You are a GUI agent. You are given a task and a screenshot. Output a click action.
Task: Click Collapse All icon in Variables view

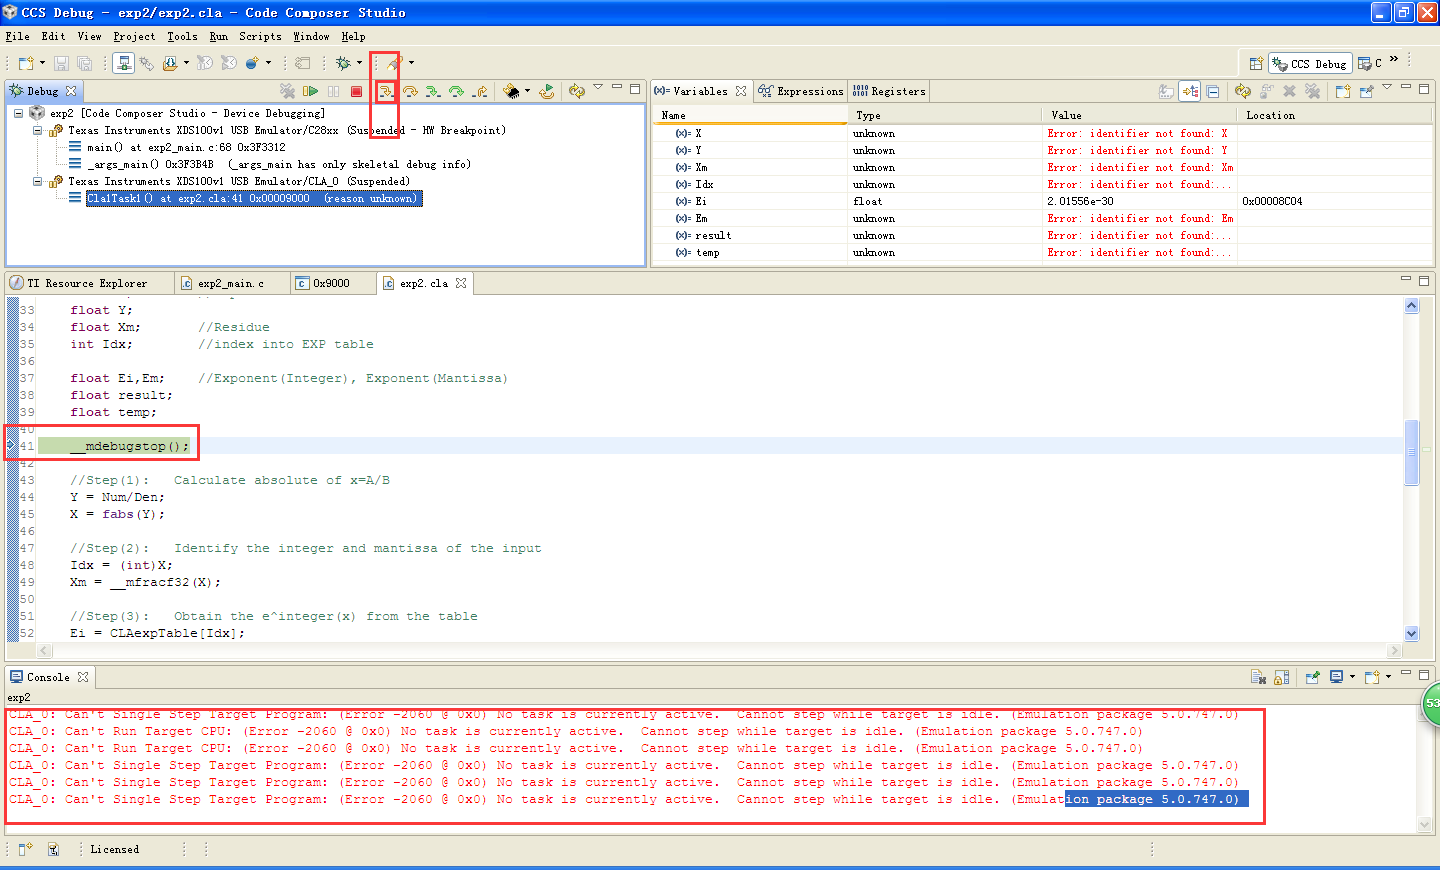[x=1213, y=91]
